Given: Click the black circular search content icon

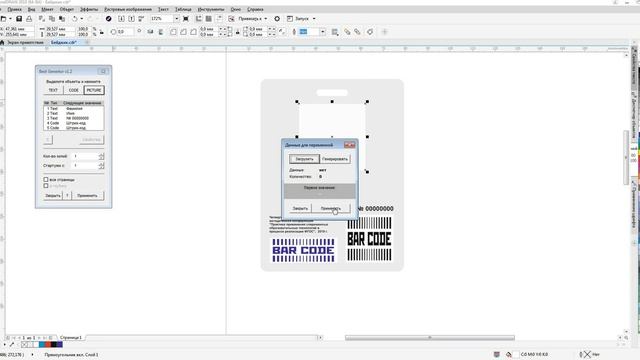Looking at the screenshot, I should (x=109, y=19).
